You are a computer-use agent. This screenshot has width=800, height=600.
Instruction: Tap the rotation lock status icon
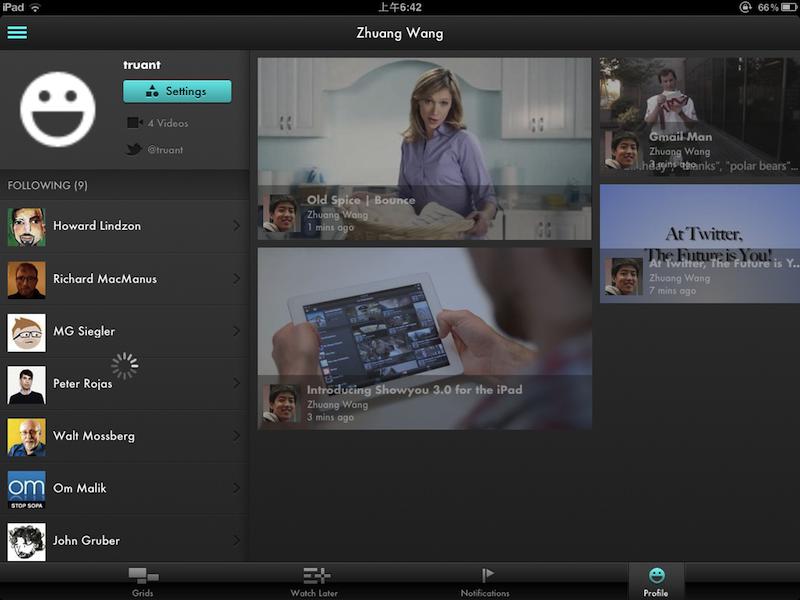coord(745,7)
